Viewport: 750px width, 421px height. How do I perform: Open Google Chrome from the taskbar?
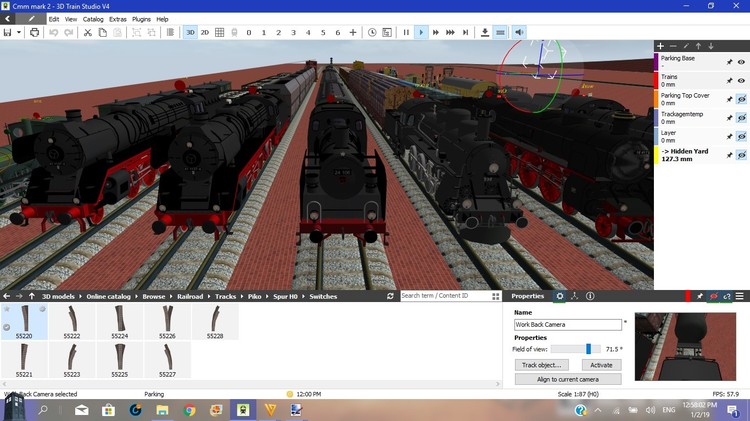coord(190,410)
